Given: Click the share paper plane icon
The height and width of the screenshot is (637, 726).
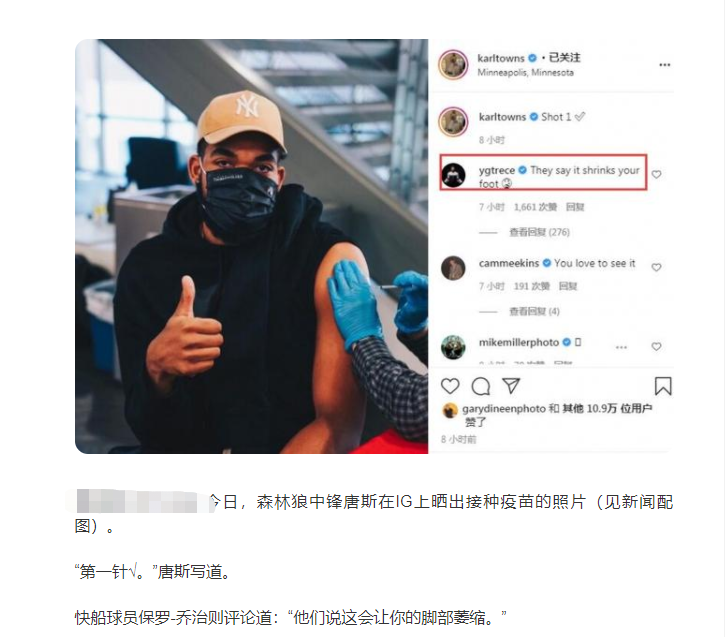Looking at the screenshot, I should 511,386.
